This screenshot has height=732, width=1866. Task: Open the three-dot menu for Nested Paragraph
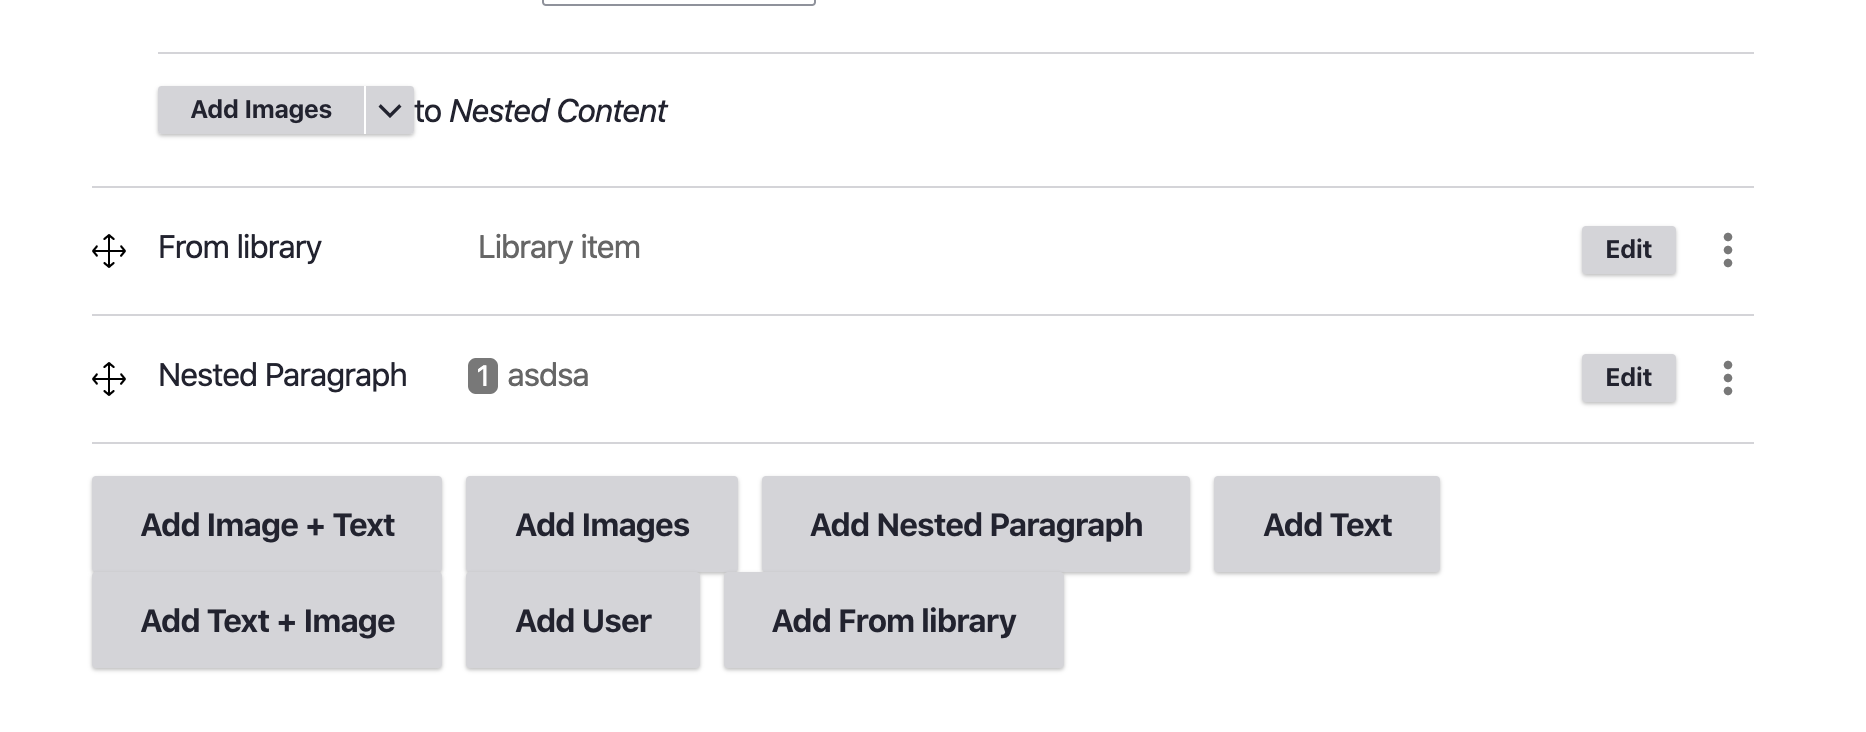(1727, 378)
